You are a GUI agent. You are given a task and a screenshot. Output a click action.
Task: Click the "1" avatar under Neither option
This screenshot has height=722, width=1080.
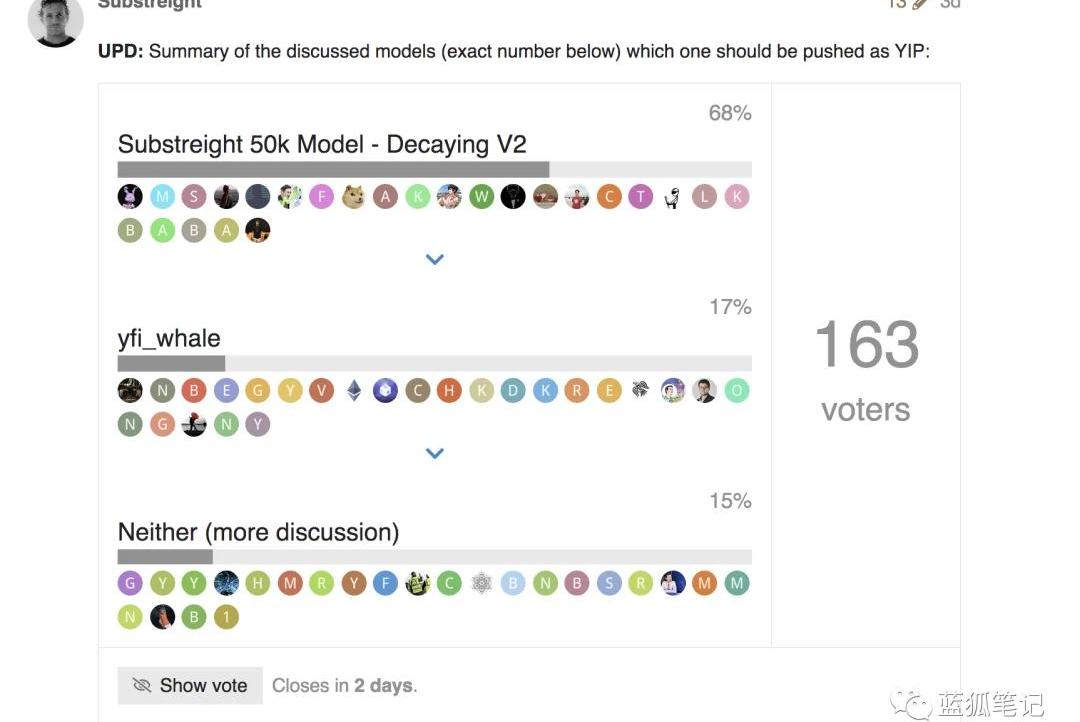226,617
